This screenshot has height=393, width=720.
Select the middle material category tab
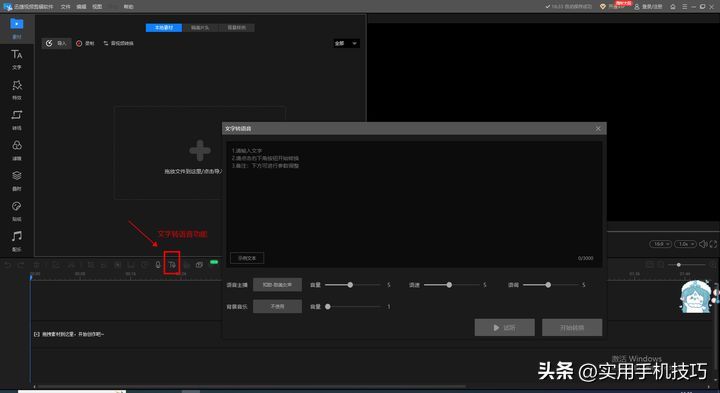(x=200, y=28)
